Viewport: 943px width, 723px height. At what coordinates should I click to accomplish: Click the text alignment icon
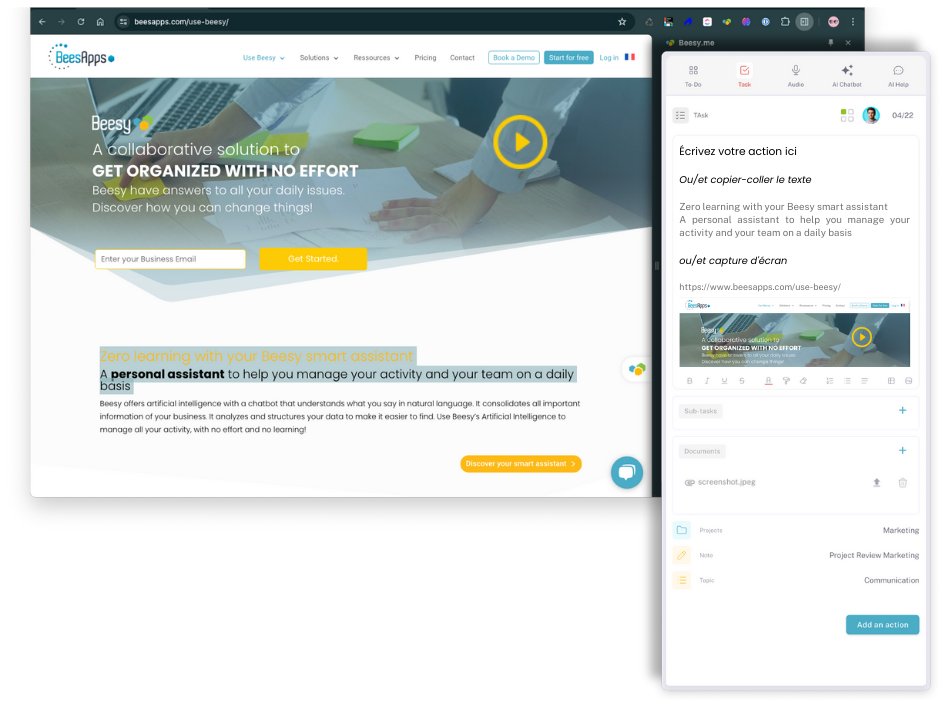pyautogui.click(x=864, y=381)
